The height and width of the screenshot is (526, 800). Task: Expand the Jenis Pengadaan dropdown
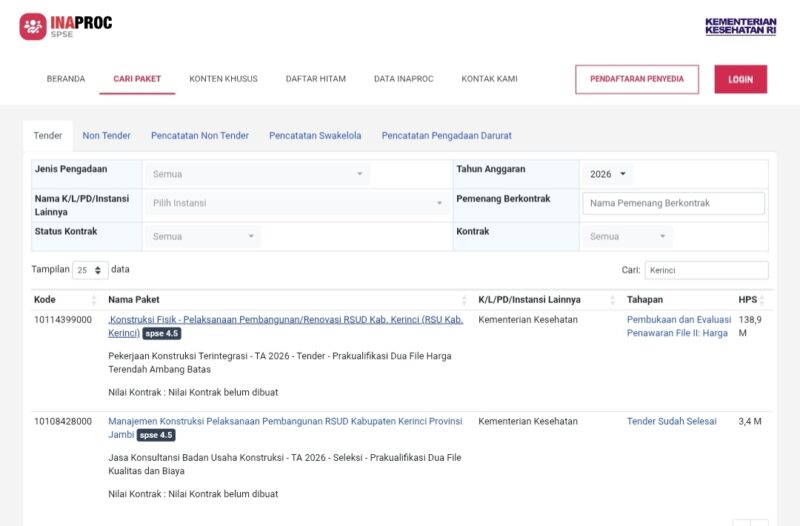pyautogui.click(x=258, y=174)
